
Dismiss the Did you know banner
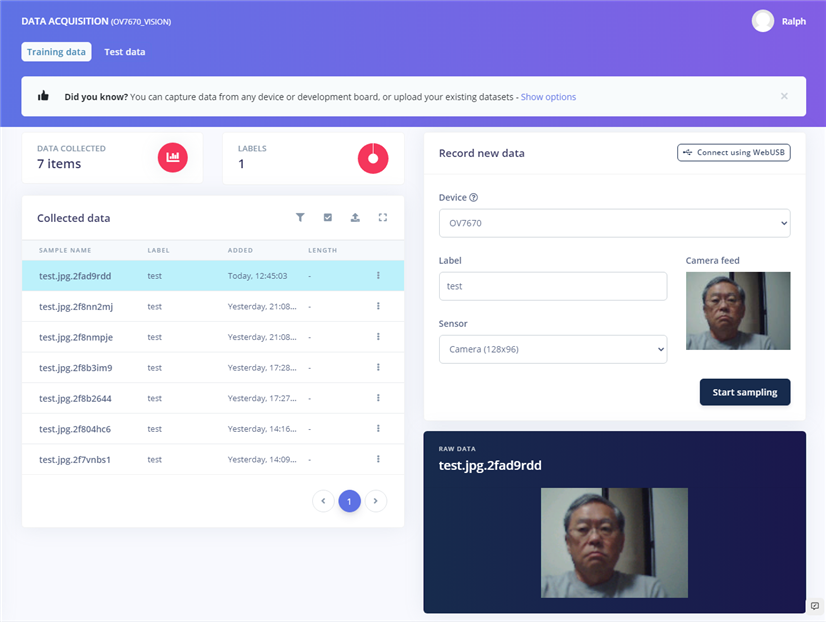click(784, 96)
